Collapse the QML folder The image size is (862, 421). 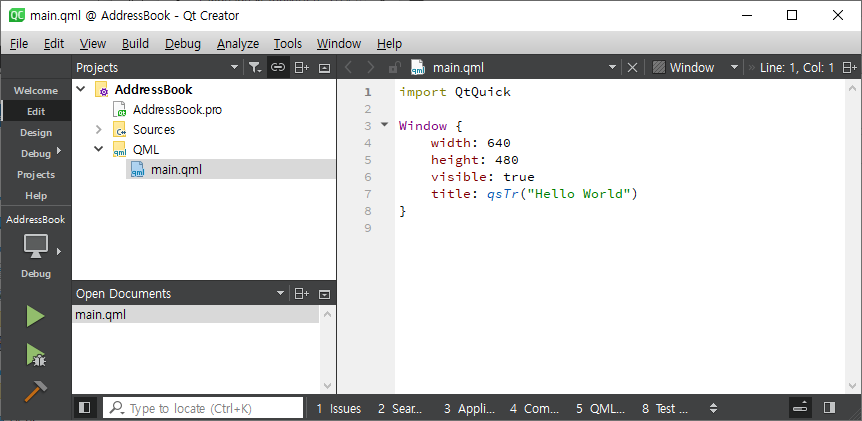(98, 148)
